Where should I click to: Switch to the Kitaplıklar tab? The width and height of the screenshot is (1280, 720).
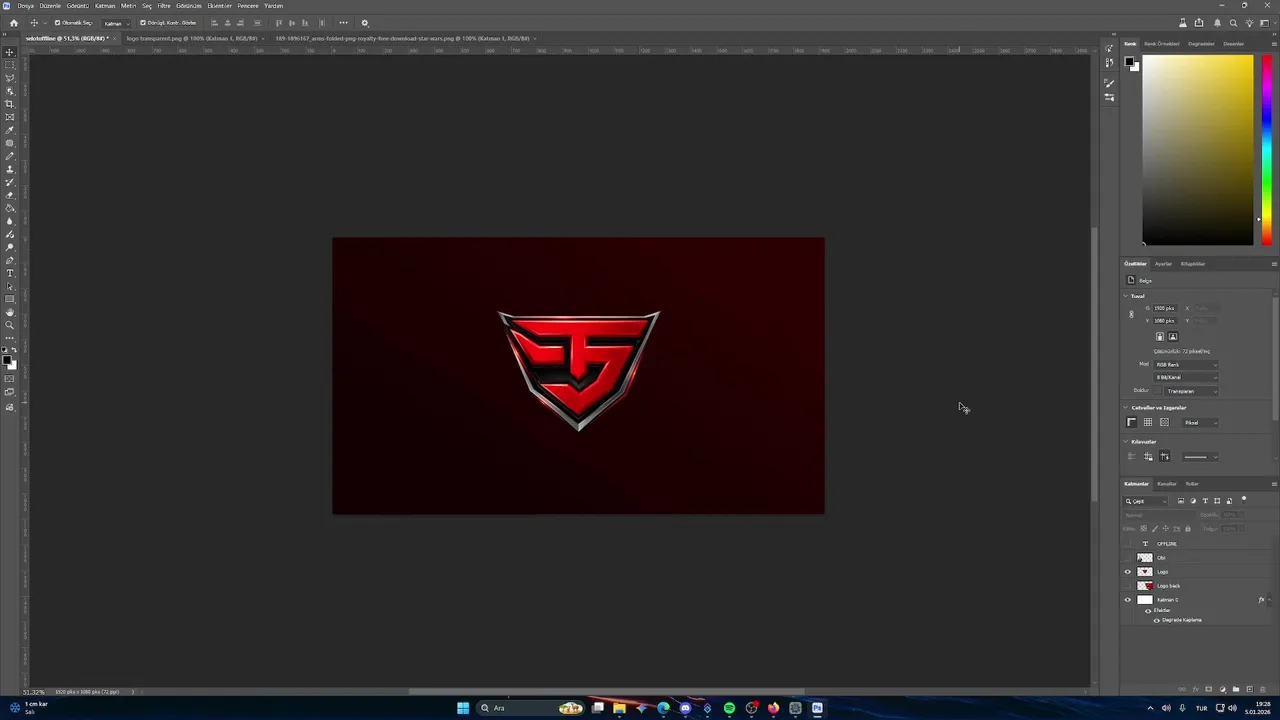(1193, 264)
